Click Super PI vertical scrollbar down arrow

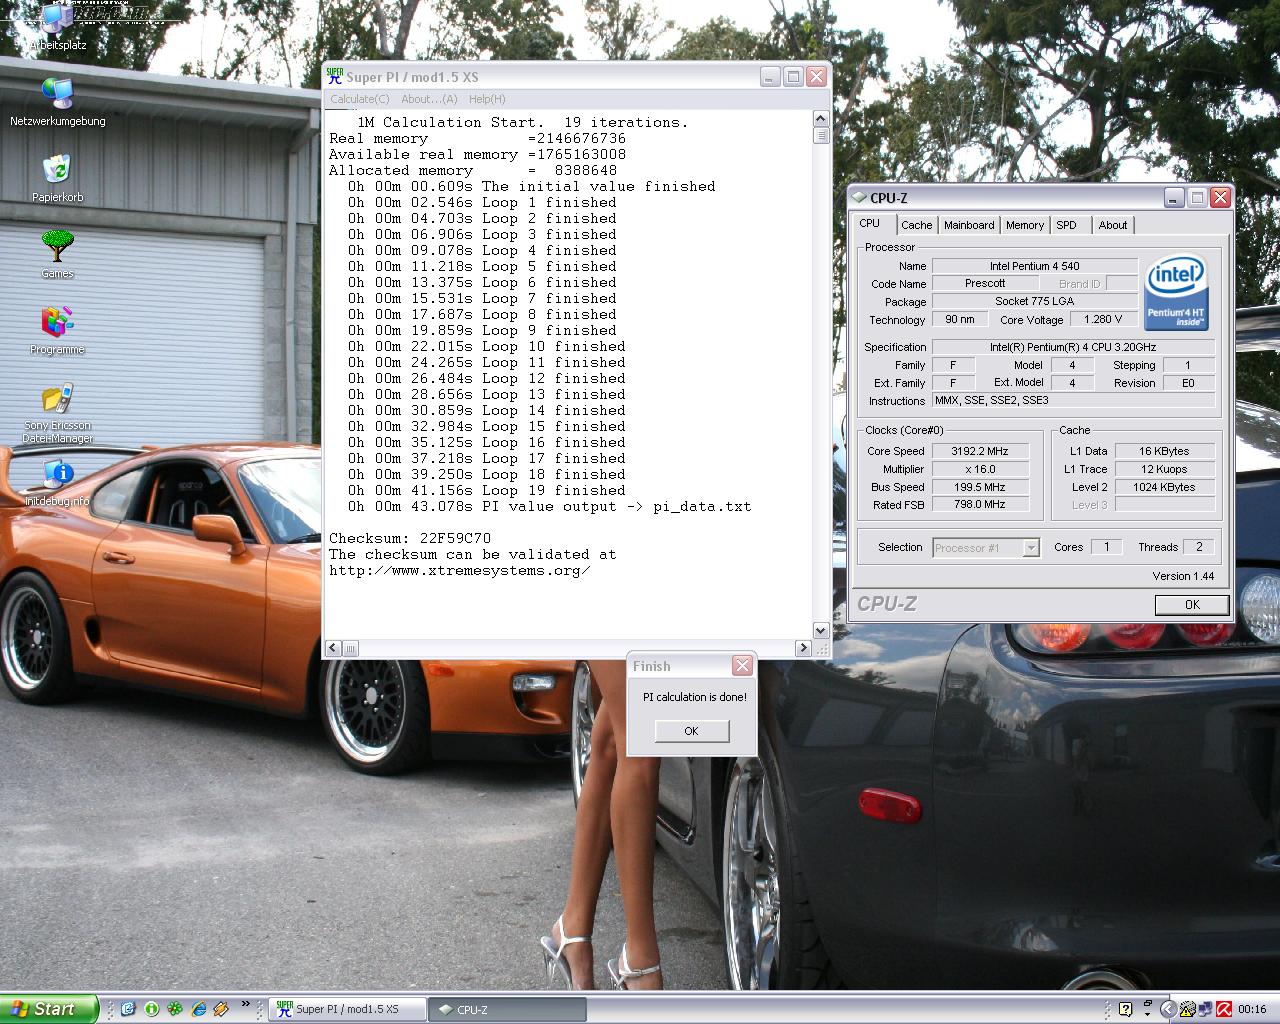(821, 630)
